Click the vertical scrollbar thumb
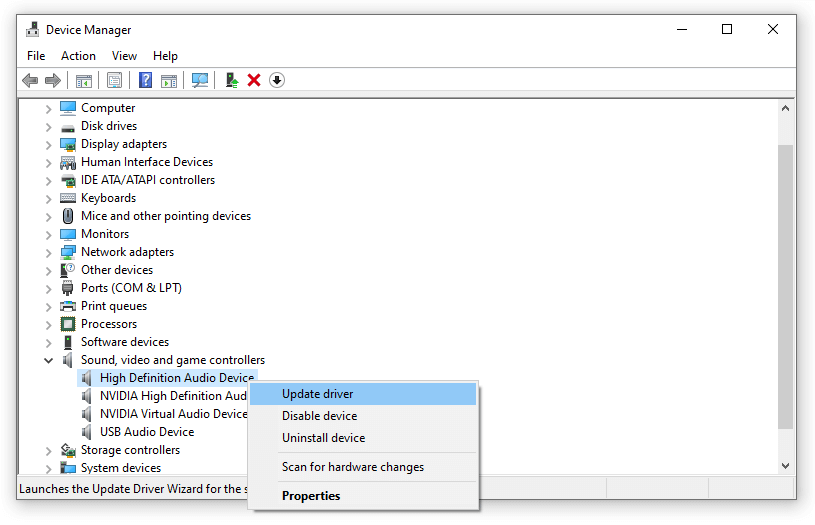Viewport: 815px width, 525px height. (785, 286)
